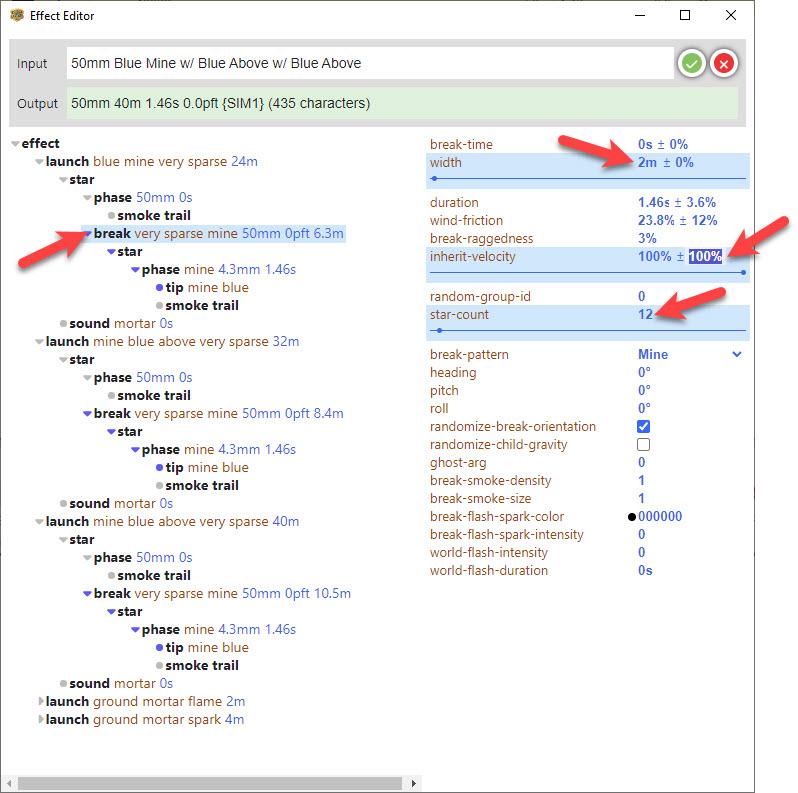Expand the launch ground mortar spark 4m node
798x793 pixels.
[x=41, y=720]
